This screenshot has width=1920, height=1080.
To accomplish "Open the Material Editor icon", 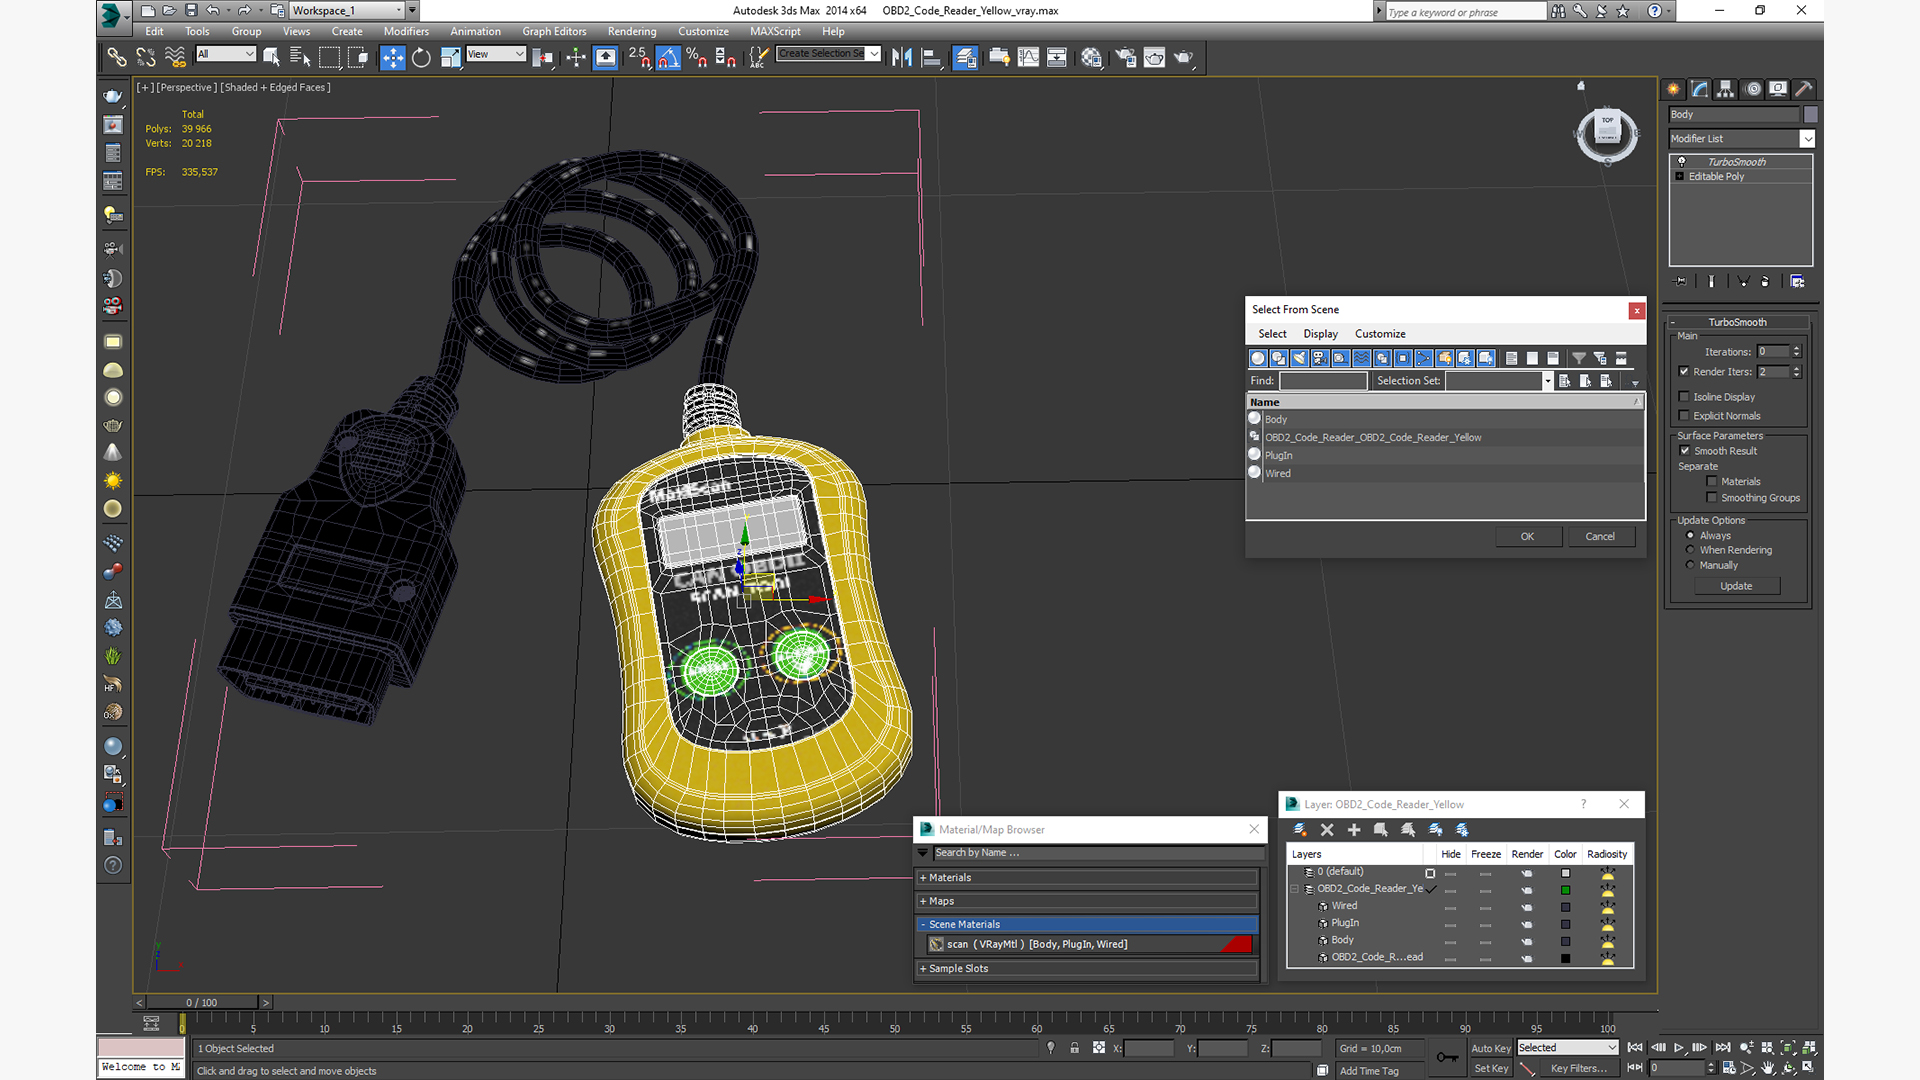I will pyautogui.click(x=1091, y=58).
